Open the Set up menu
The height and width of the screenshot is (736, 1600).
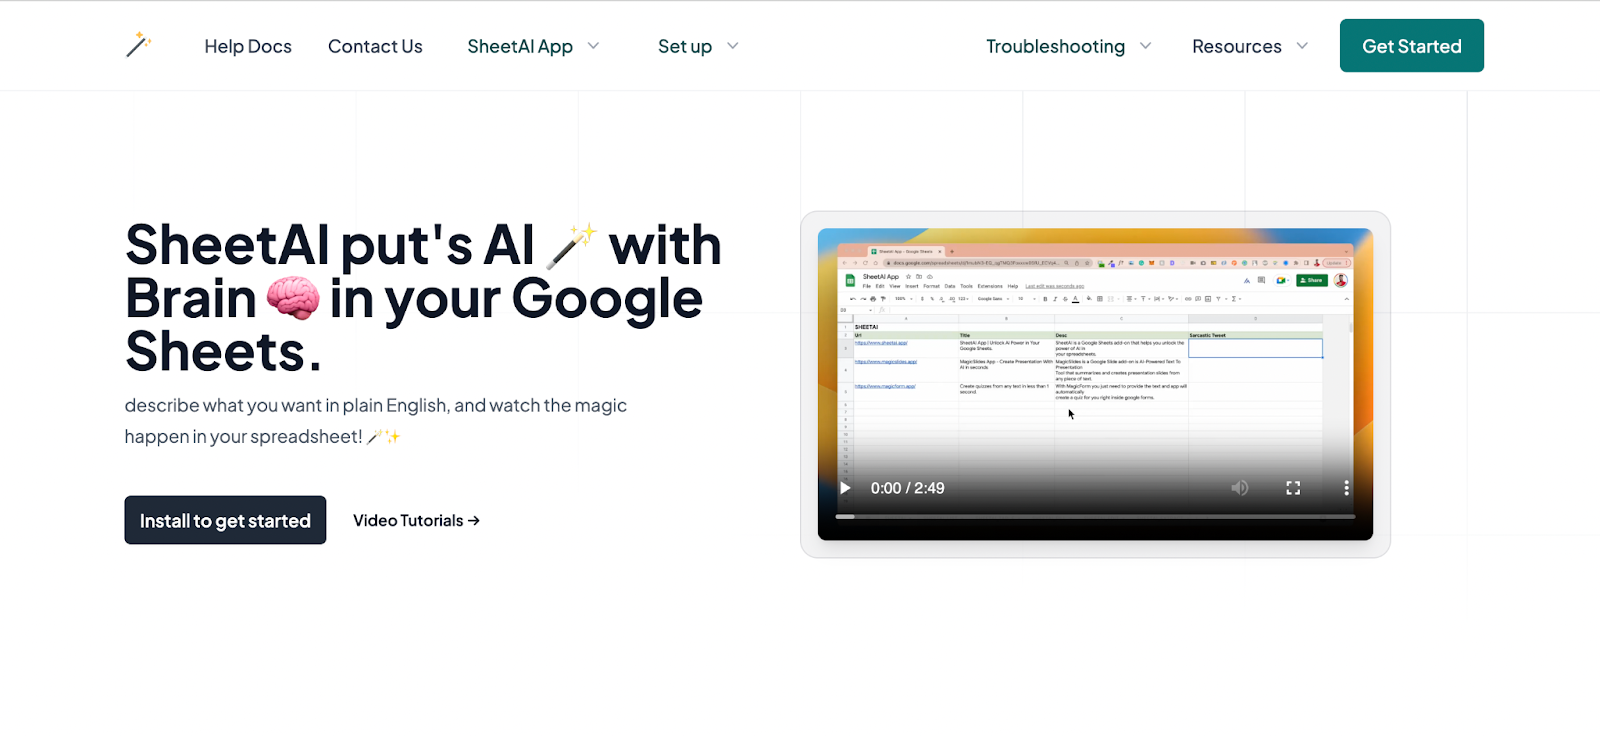coord(685,46)
